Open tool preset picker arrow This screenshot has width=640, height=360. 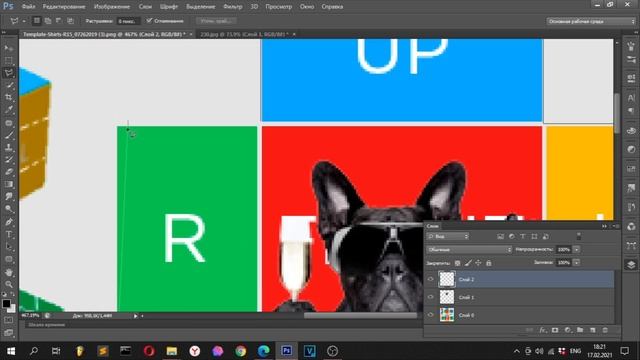24,21
